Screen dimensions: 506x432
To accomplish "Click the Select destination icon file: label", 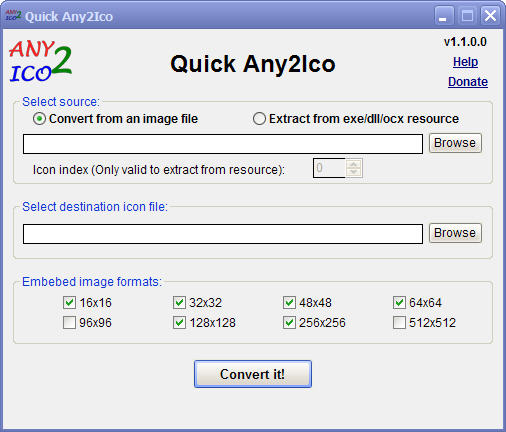I will point(95,207).
